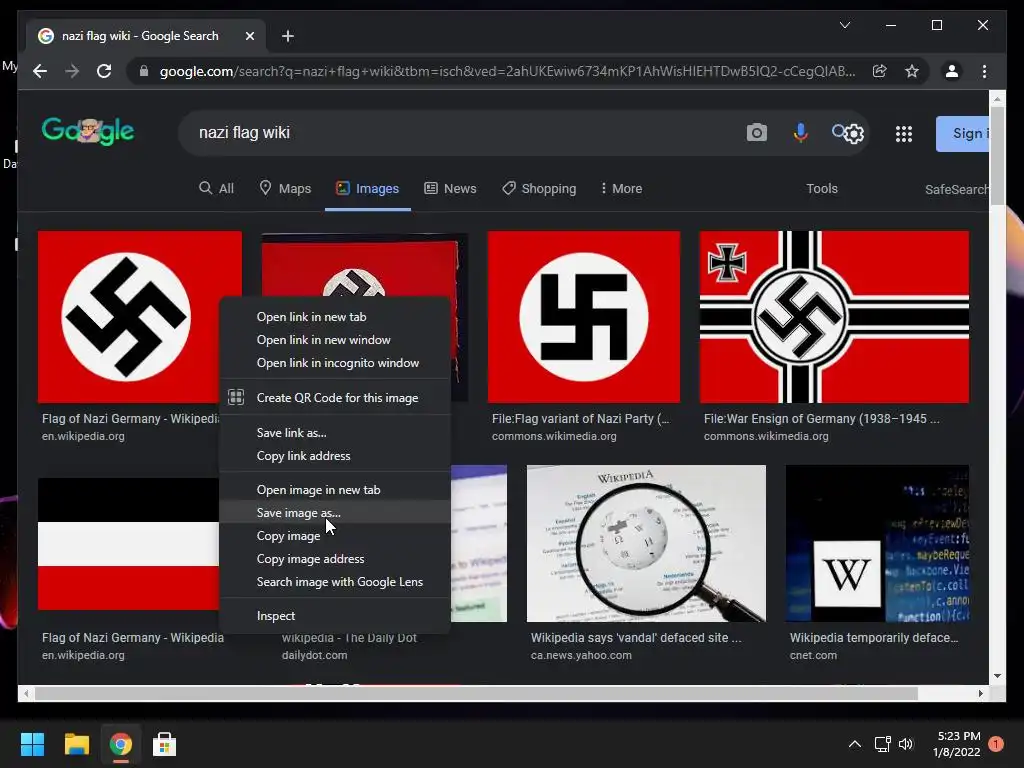1024x768 pixels.
Task: Reload the page with the refresh icon
Action: tap(104, 71)
